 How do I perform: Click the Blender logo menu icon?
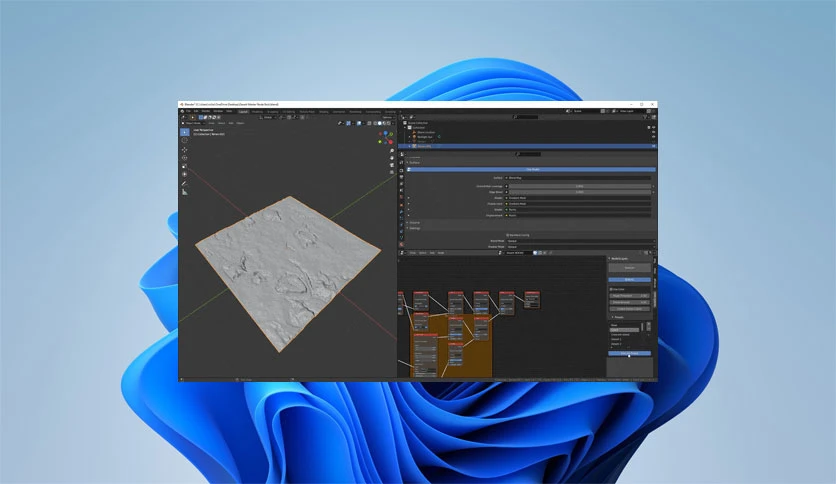point(182,111)
